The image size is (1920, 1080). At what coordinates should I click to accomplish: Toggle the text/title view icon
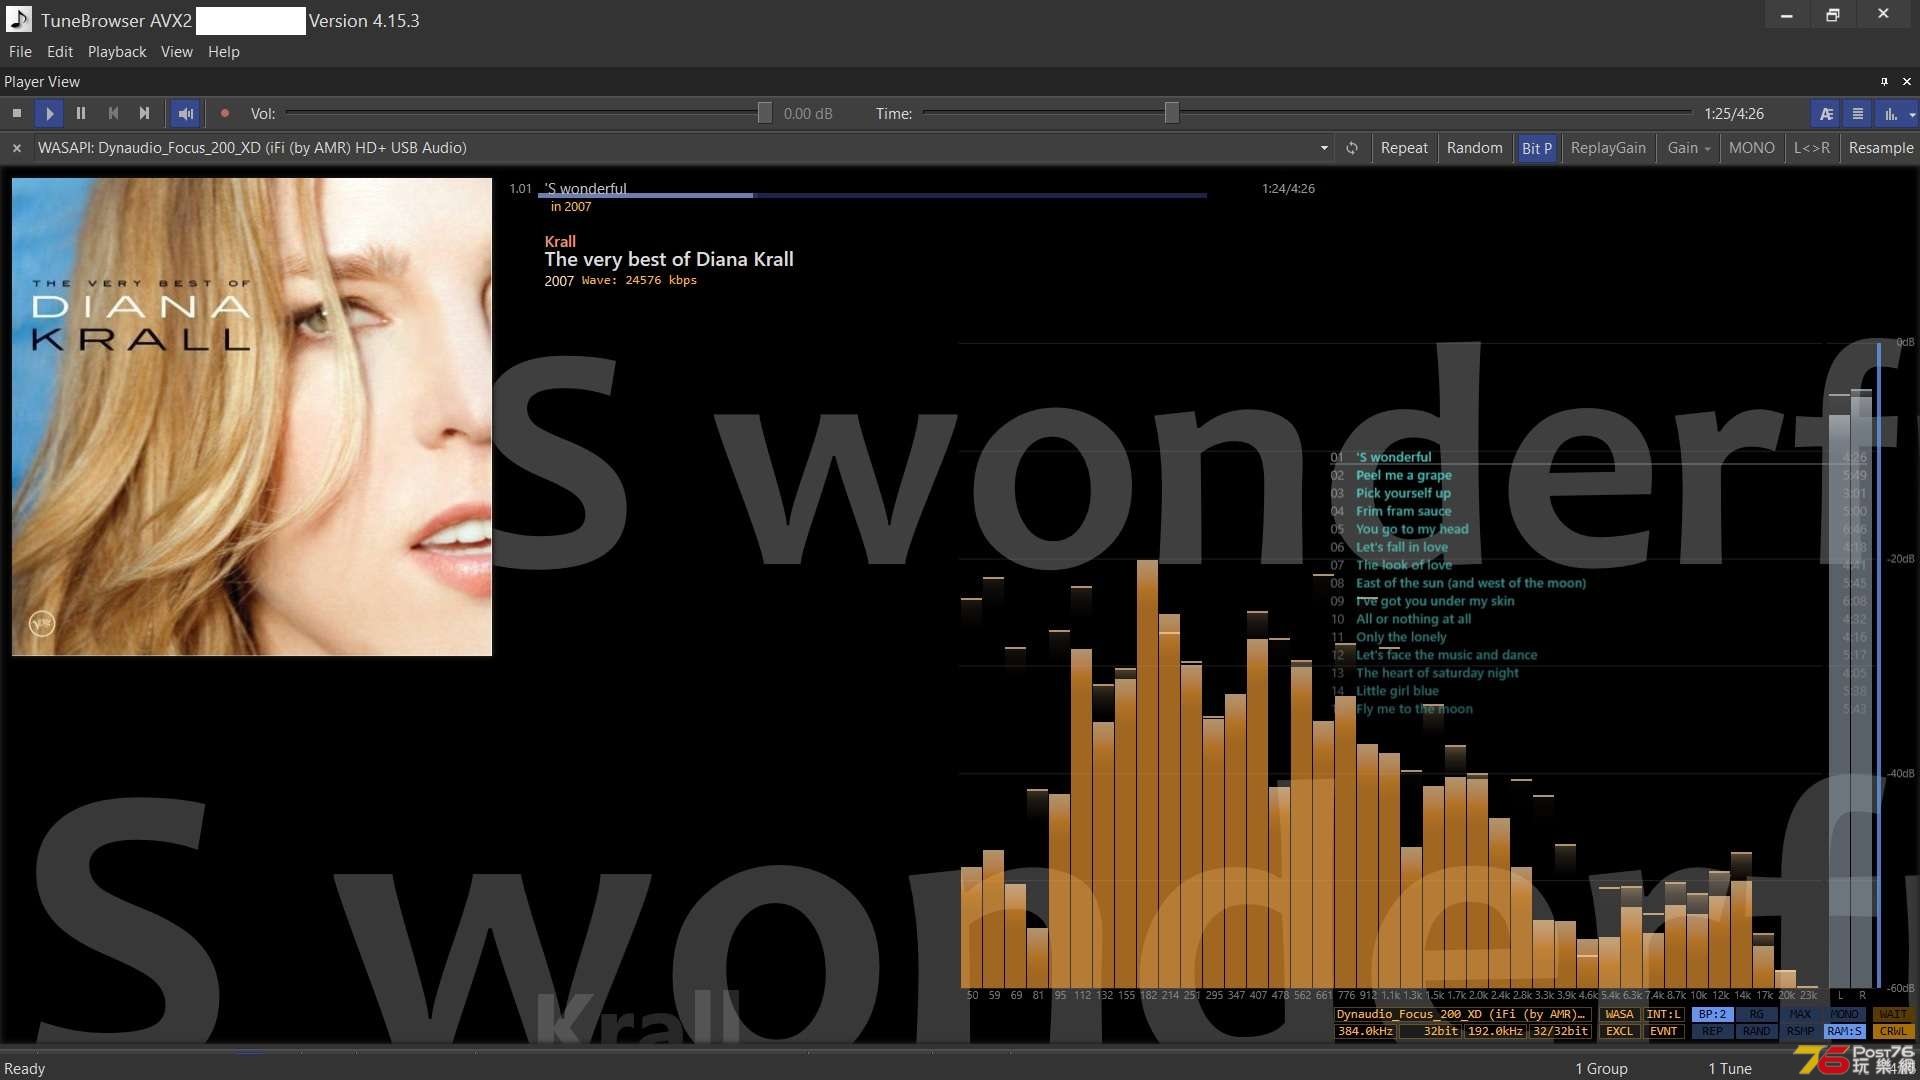pos(1826,114)
